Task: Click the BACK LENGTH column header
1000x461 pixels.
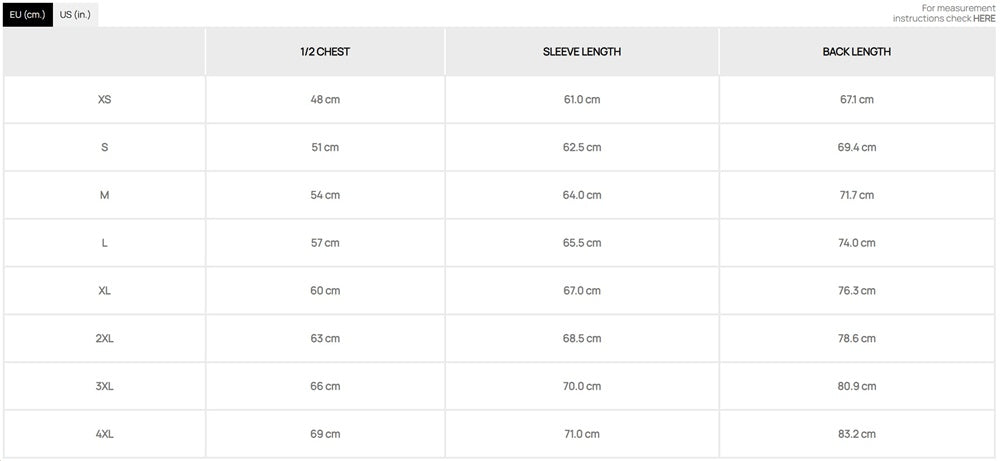Action: pos(857,52)
